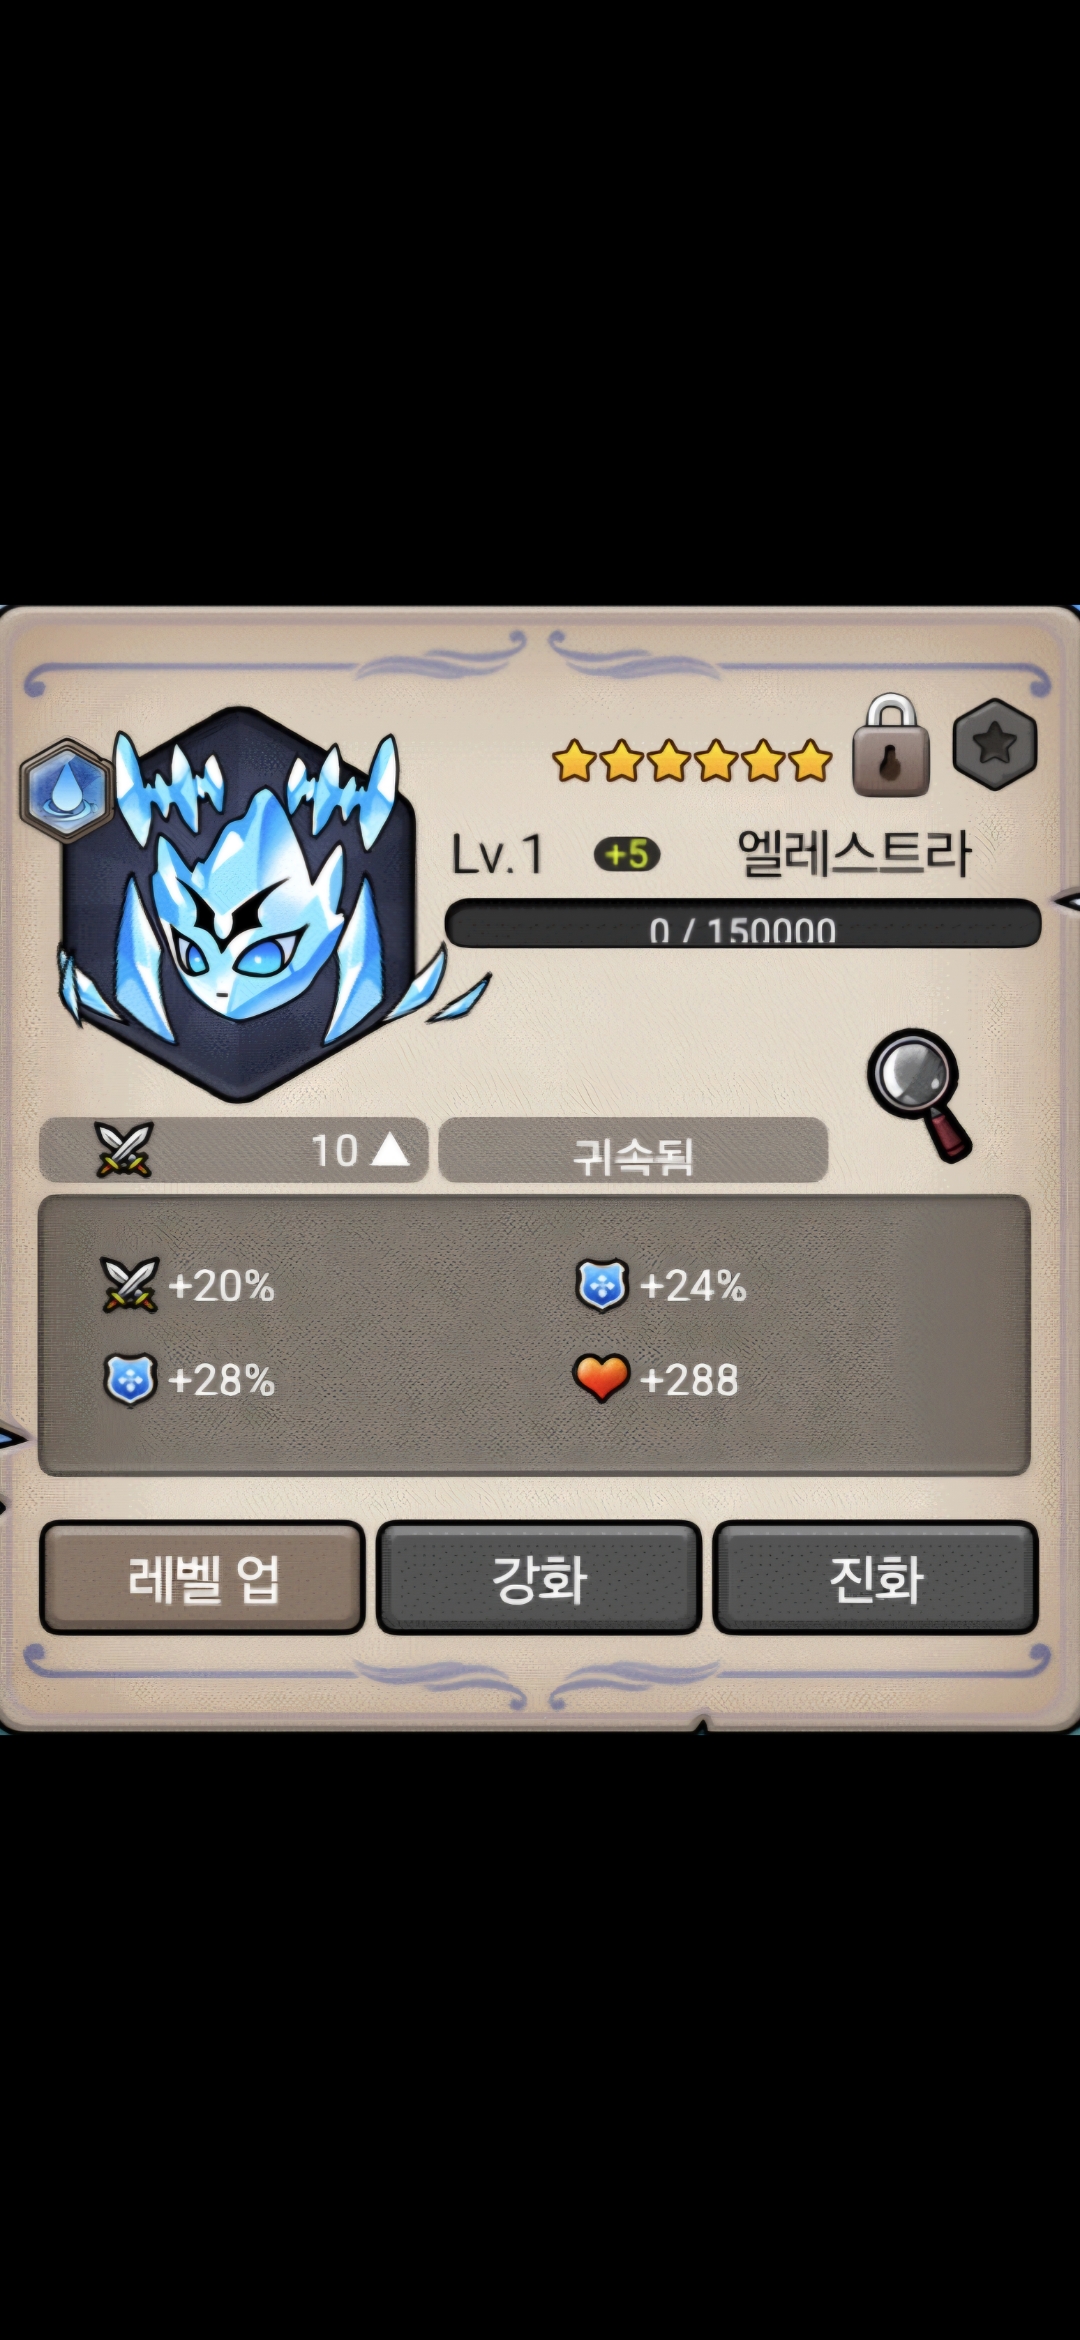Viewport: 1080px width, 2340px height.
Task: Tap the six-star rating row
Action: (692, 761)
